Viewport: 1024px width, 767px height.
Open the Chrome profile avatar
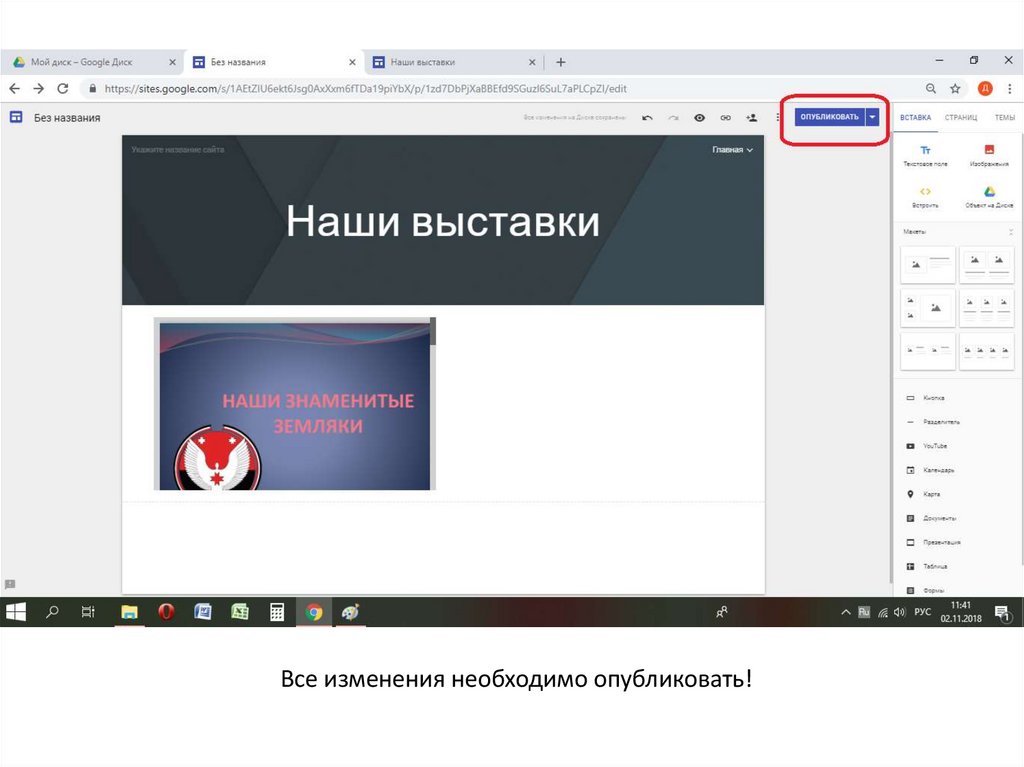[x=985, y=88]
